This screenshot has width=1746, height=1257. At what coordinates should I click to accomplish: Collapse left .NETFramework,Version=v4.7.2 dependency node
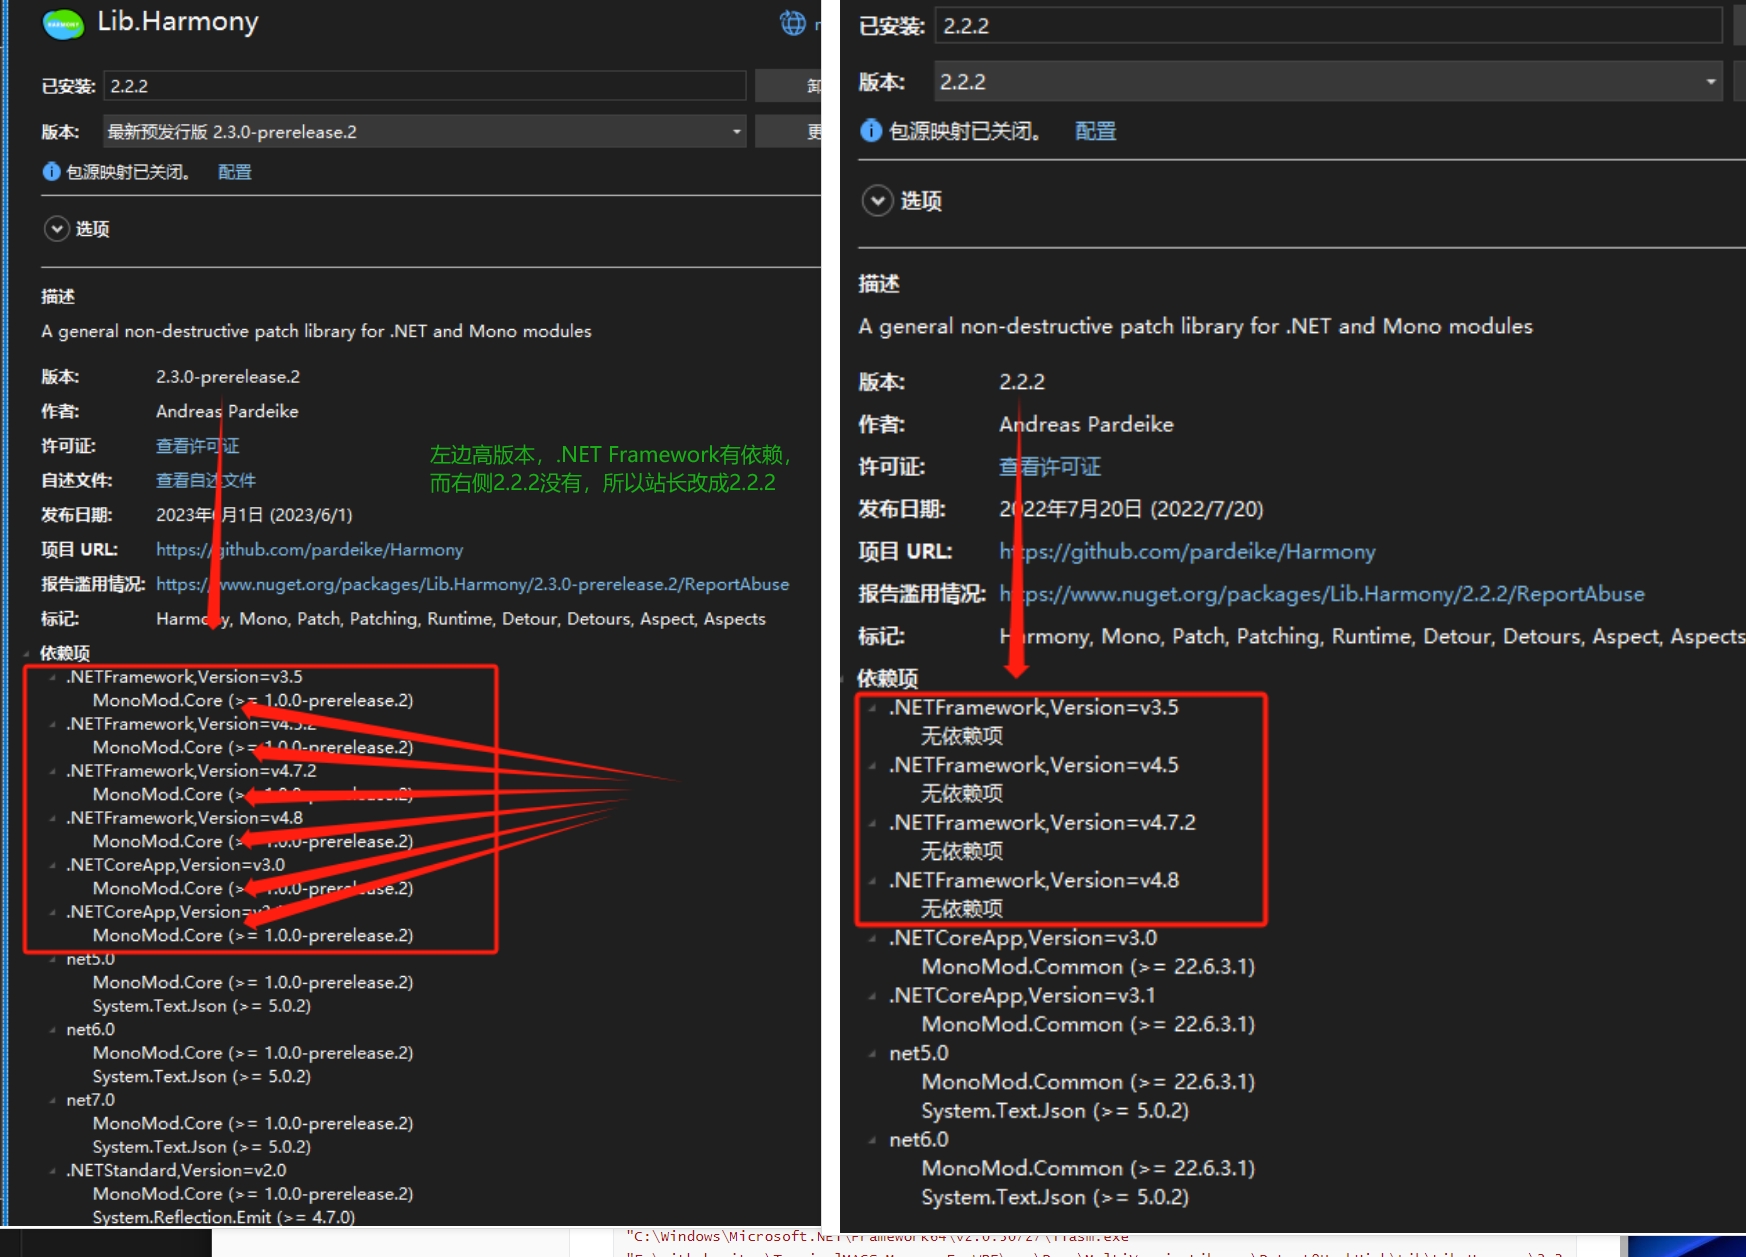[x=53, y=772]
